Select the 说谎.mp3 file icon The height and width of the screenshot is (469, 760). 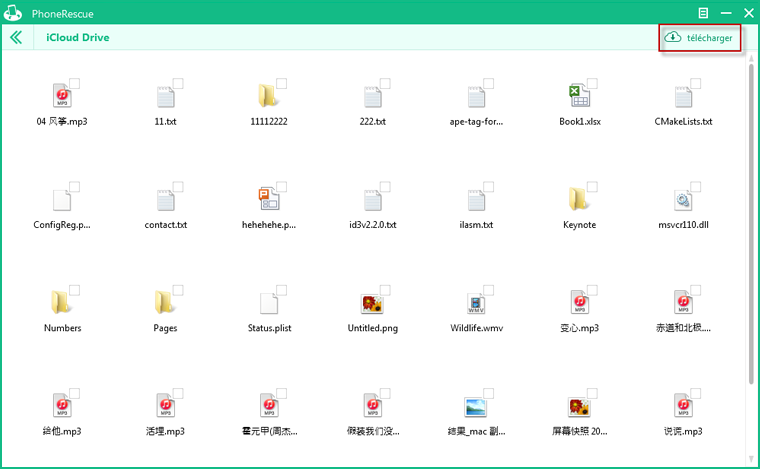(683, 406)
